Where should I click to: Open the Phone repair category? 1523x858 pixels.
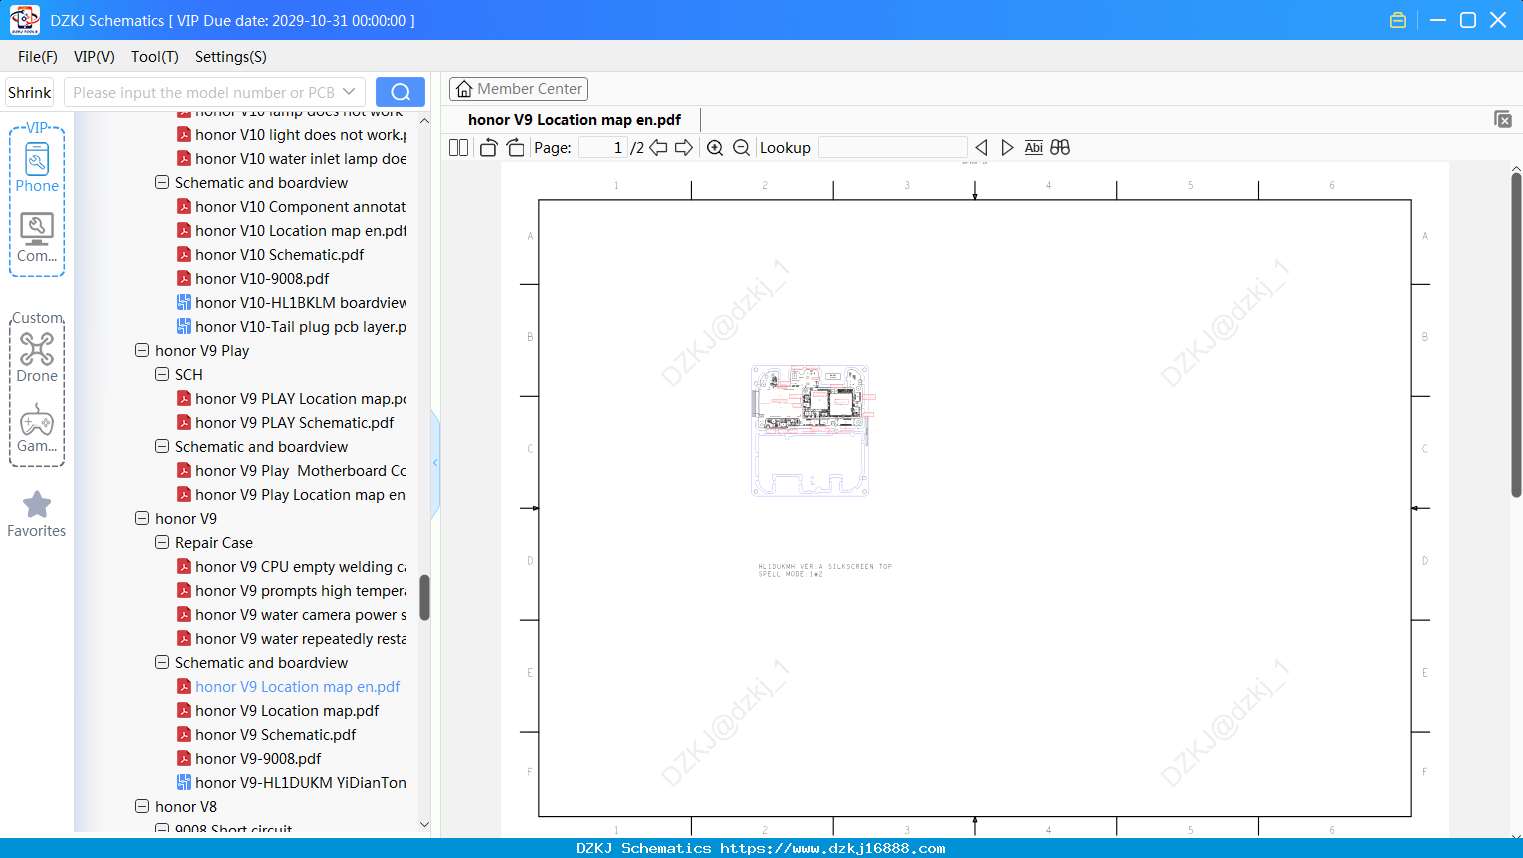click(x=37, y=167)
